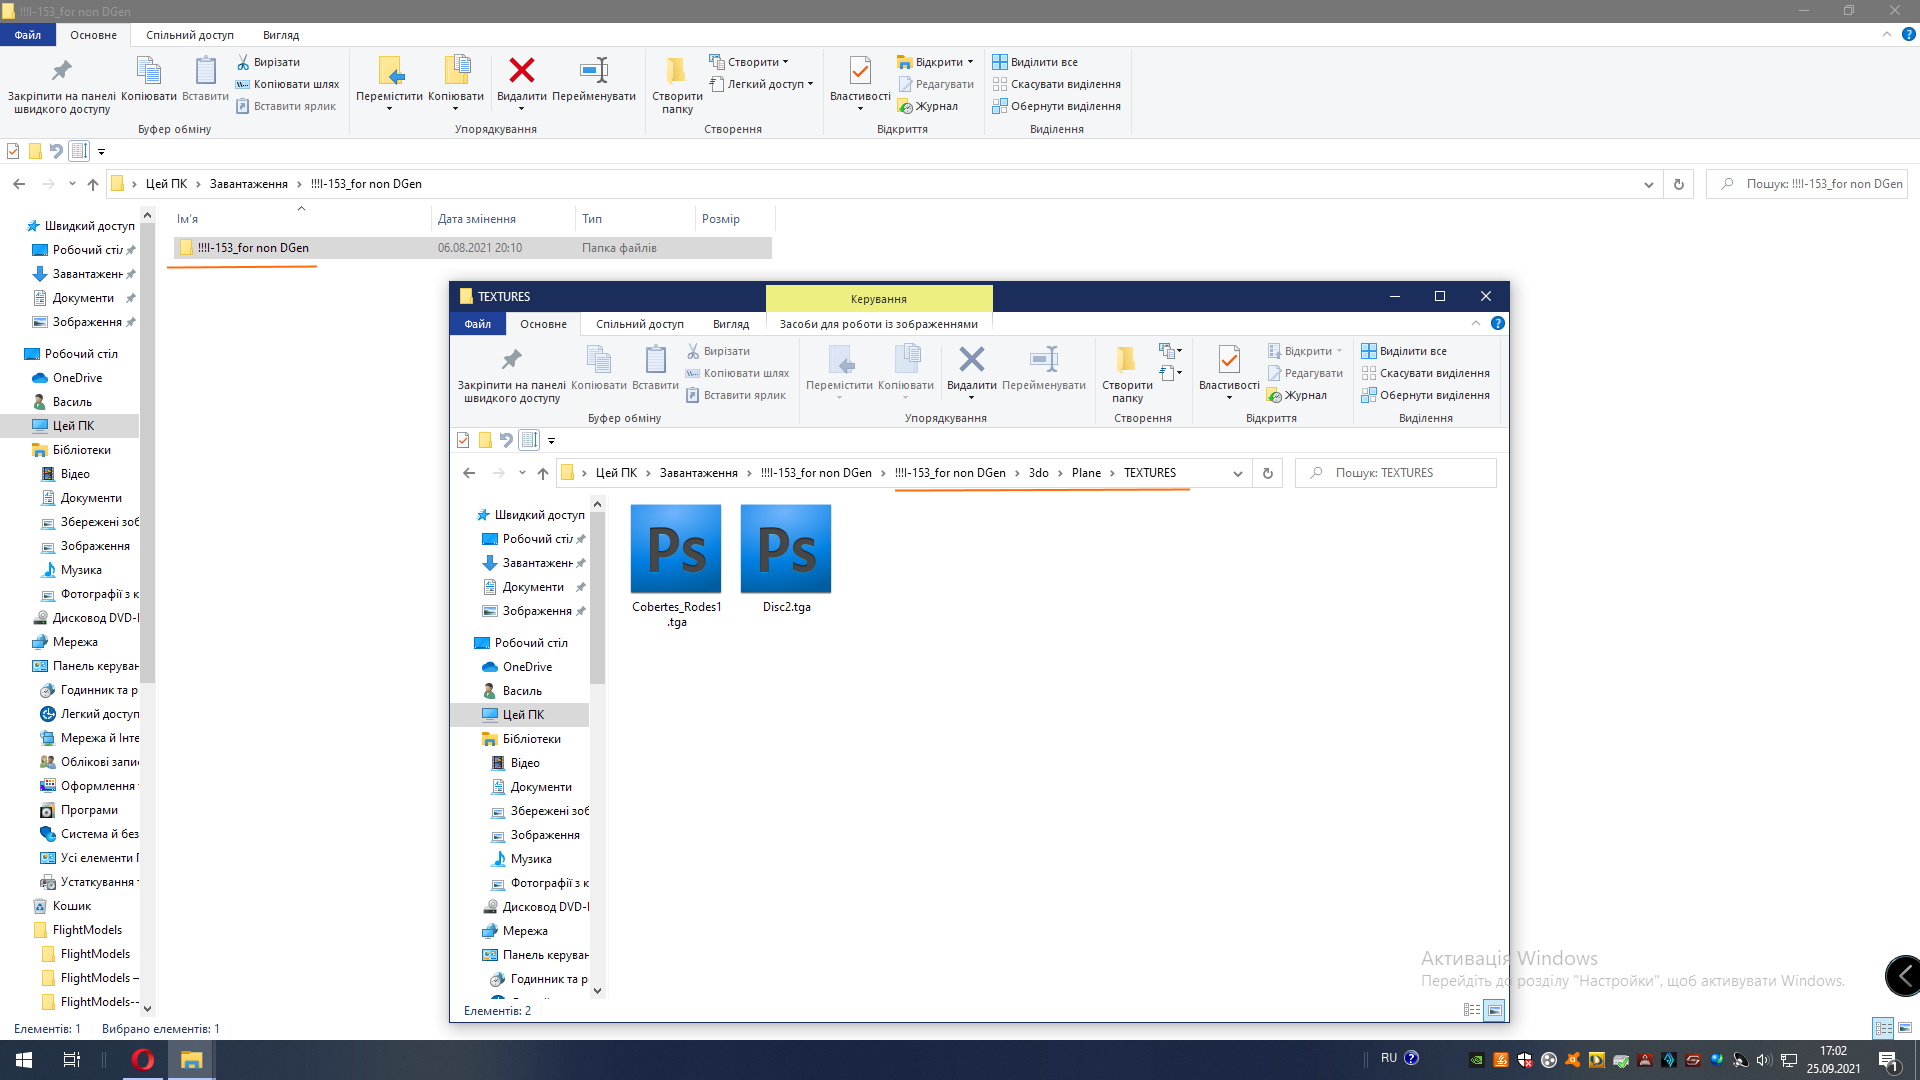Click Rename (Перейменувати) icon in back window ribbon
This screenshot has height=1080, width=1920.
point(593,71)
